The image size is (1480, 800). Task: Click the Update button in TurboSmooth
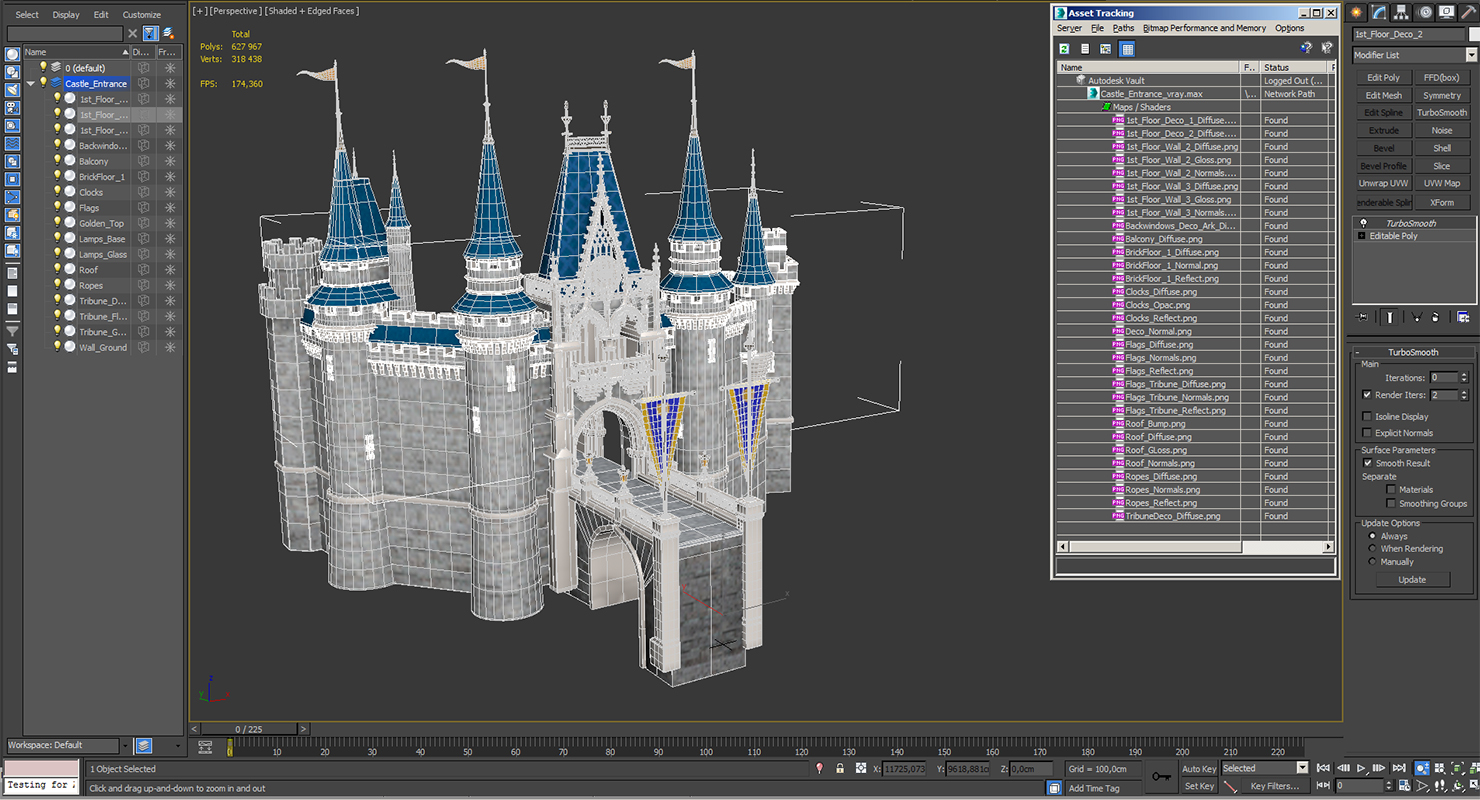(1412, 580)
